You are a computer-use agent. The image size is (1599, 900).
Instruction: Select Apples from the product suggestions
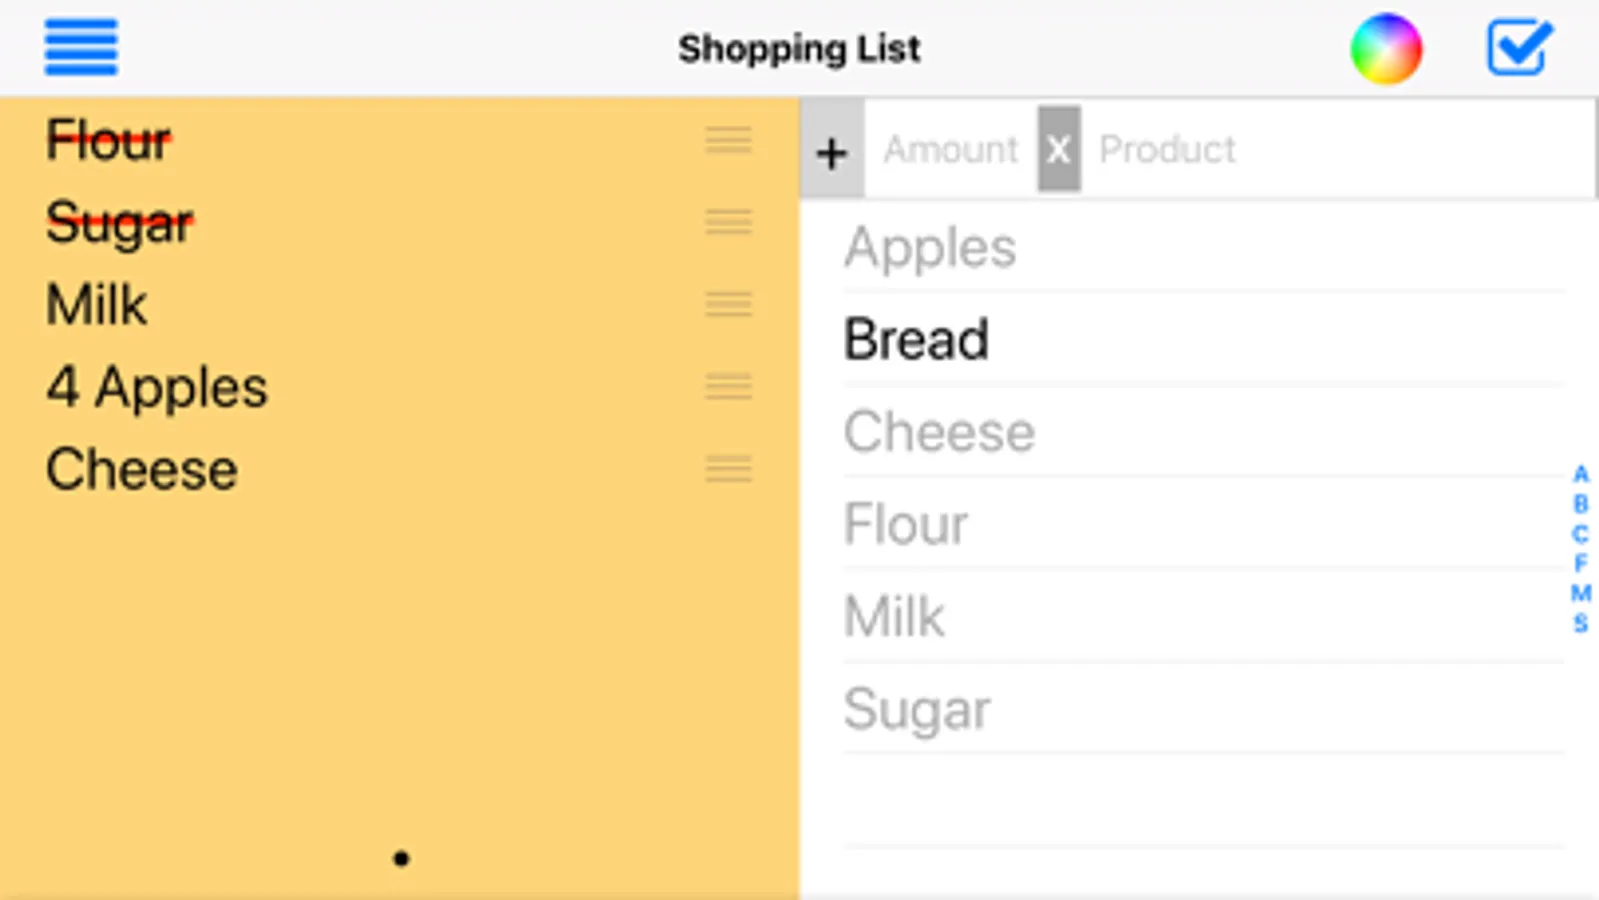pyautogui.click(x=930, y=247)
